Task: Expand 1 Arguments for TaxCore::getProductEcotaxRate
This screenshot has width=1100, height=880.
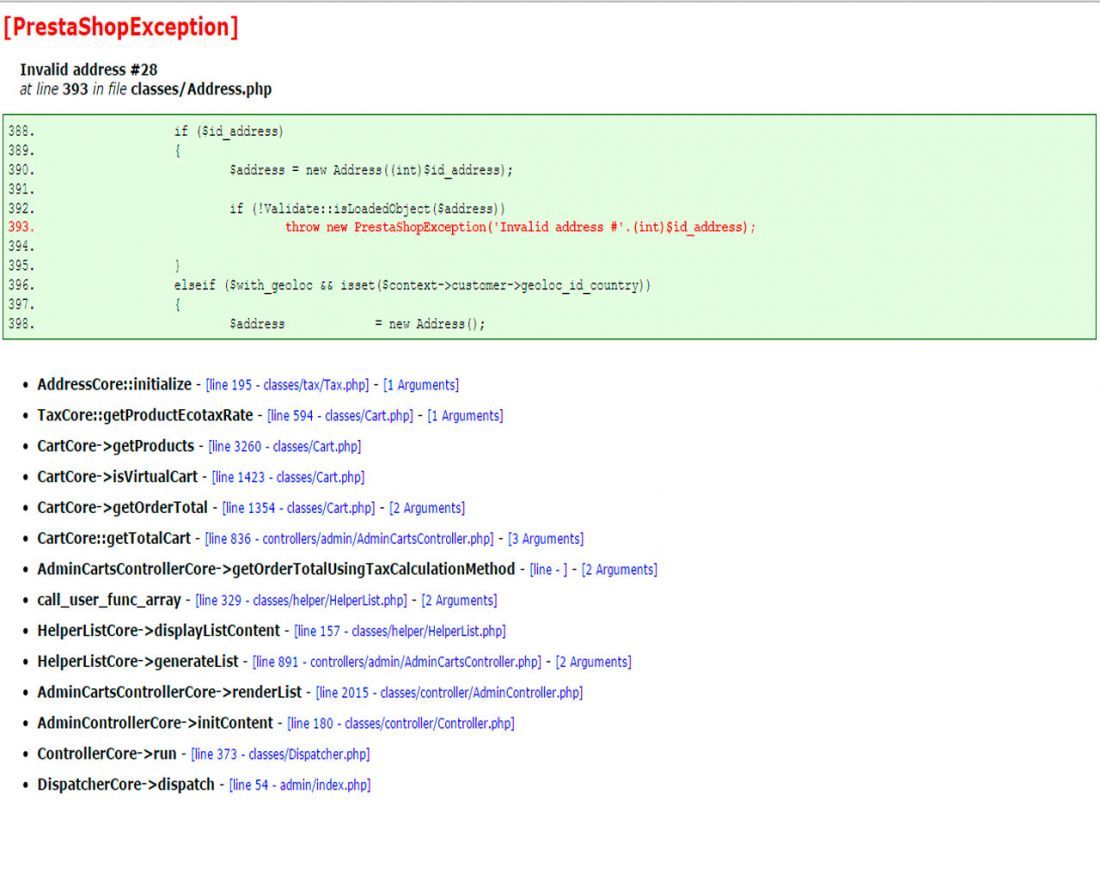Action: 465,416
